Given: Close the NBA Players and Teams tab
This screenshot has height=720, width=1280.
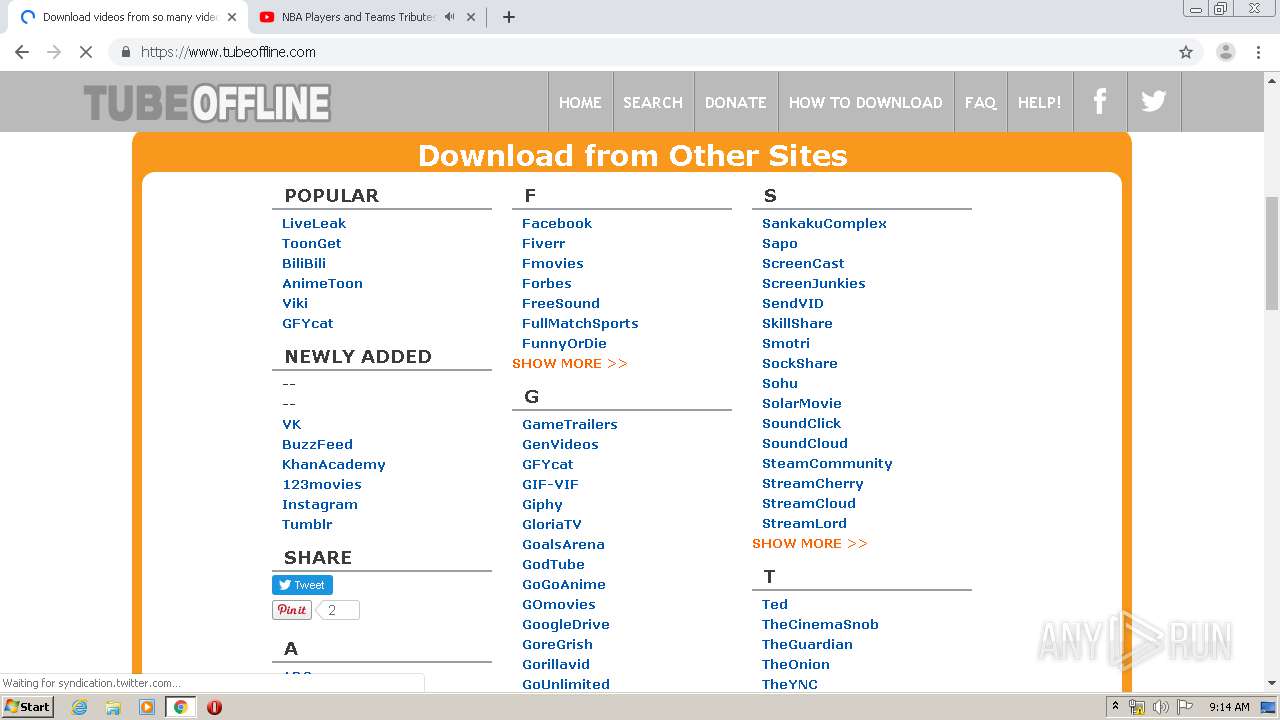Looking at the screenshot, I should [x=471, y=17].
